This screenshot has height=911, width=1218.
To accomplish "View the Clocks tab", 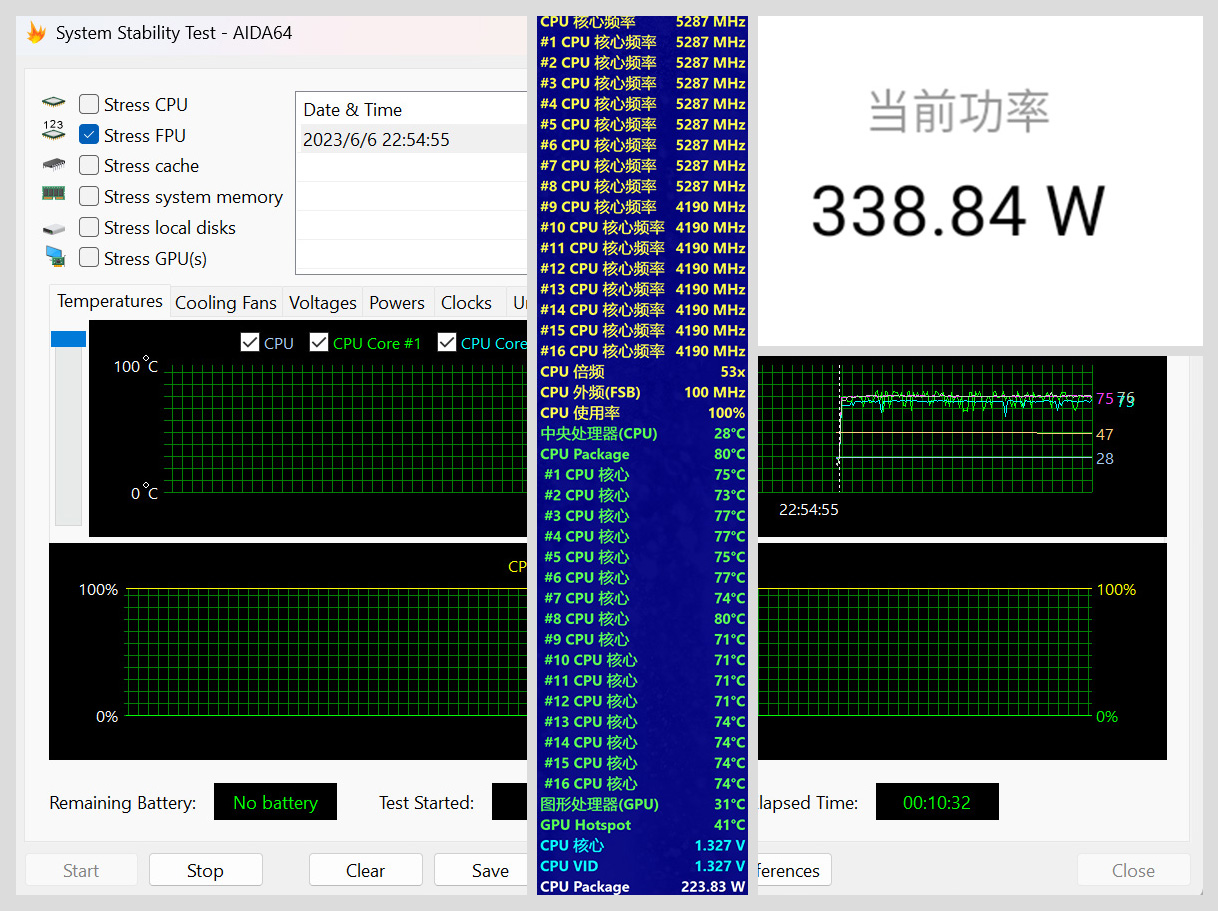I will [466, 302].
